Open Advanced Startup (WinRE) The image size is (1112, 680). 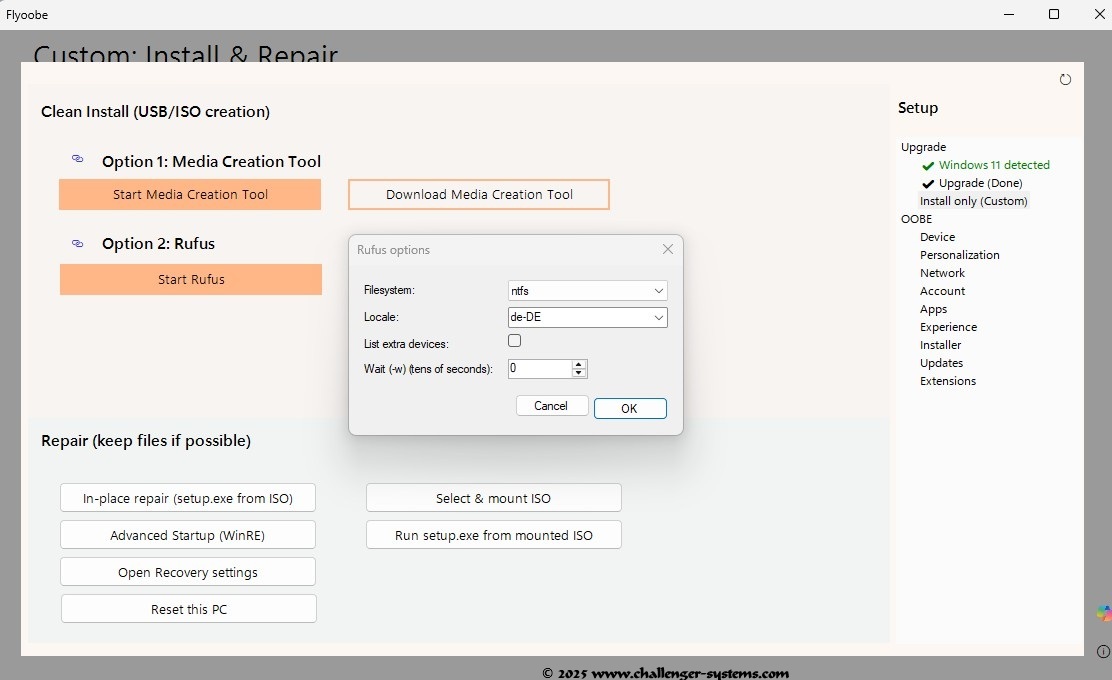point(188,535)
